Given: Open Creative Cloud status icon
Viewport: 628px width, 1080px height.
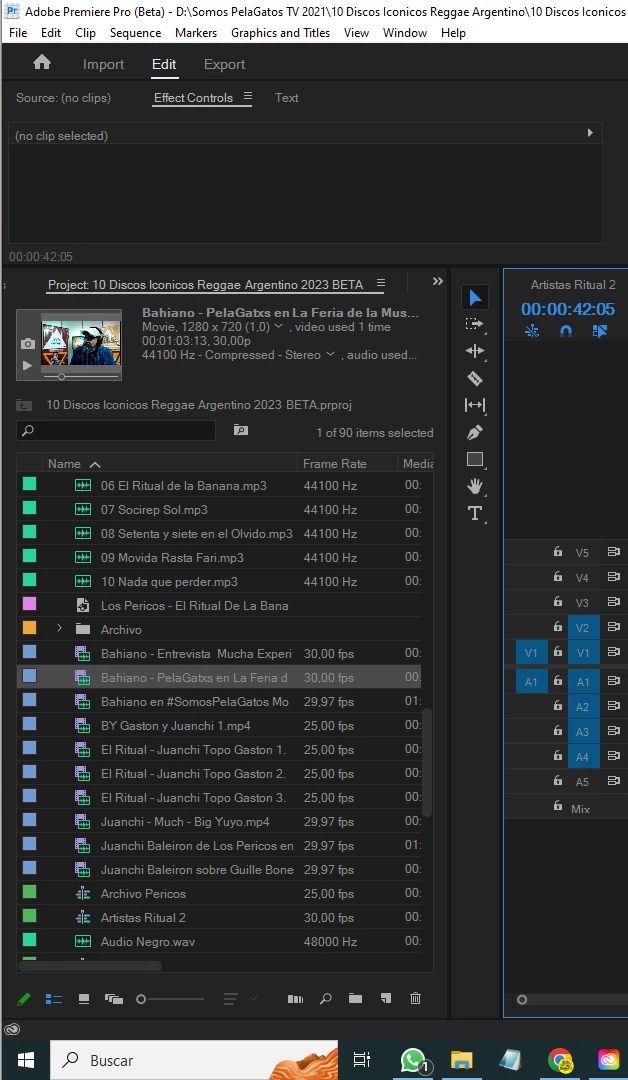Looking at the screenshot, I should (12, 1030).
